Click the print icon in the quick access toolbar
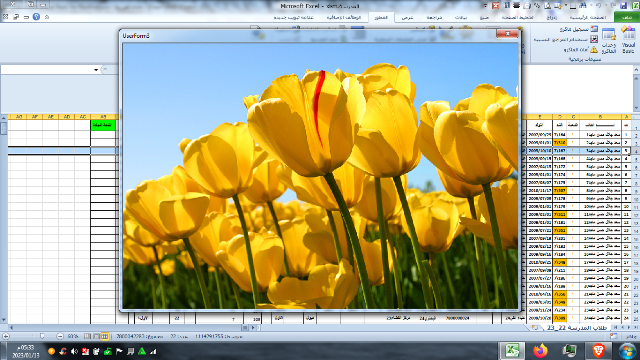Screen dimensions: 640x360 pos(527,5)
